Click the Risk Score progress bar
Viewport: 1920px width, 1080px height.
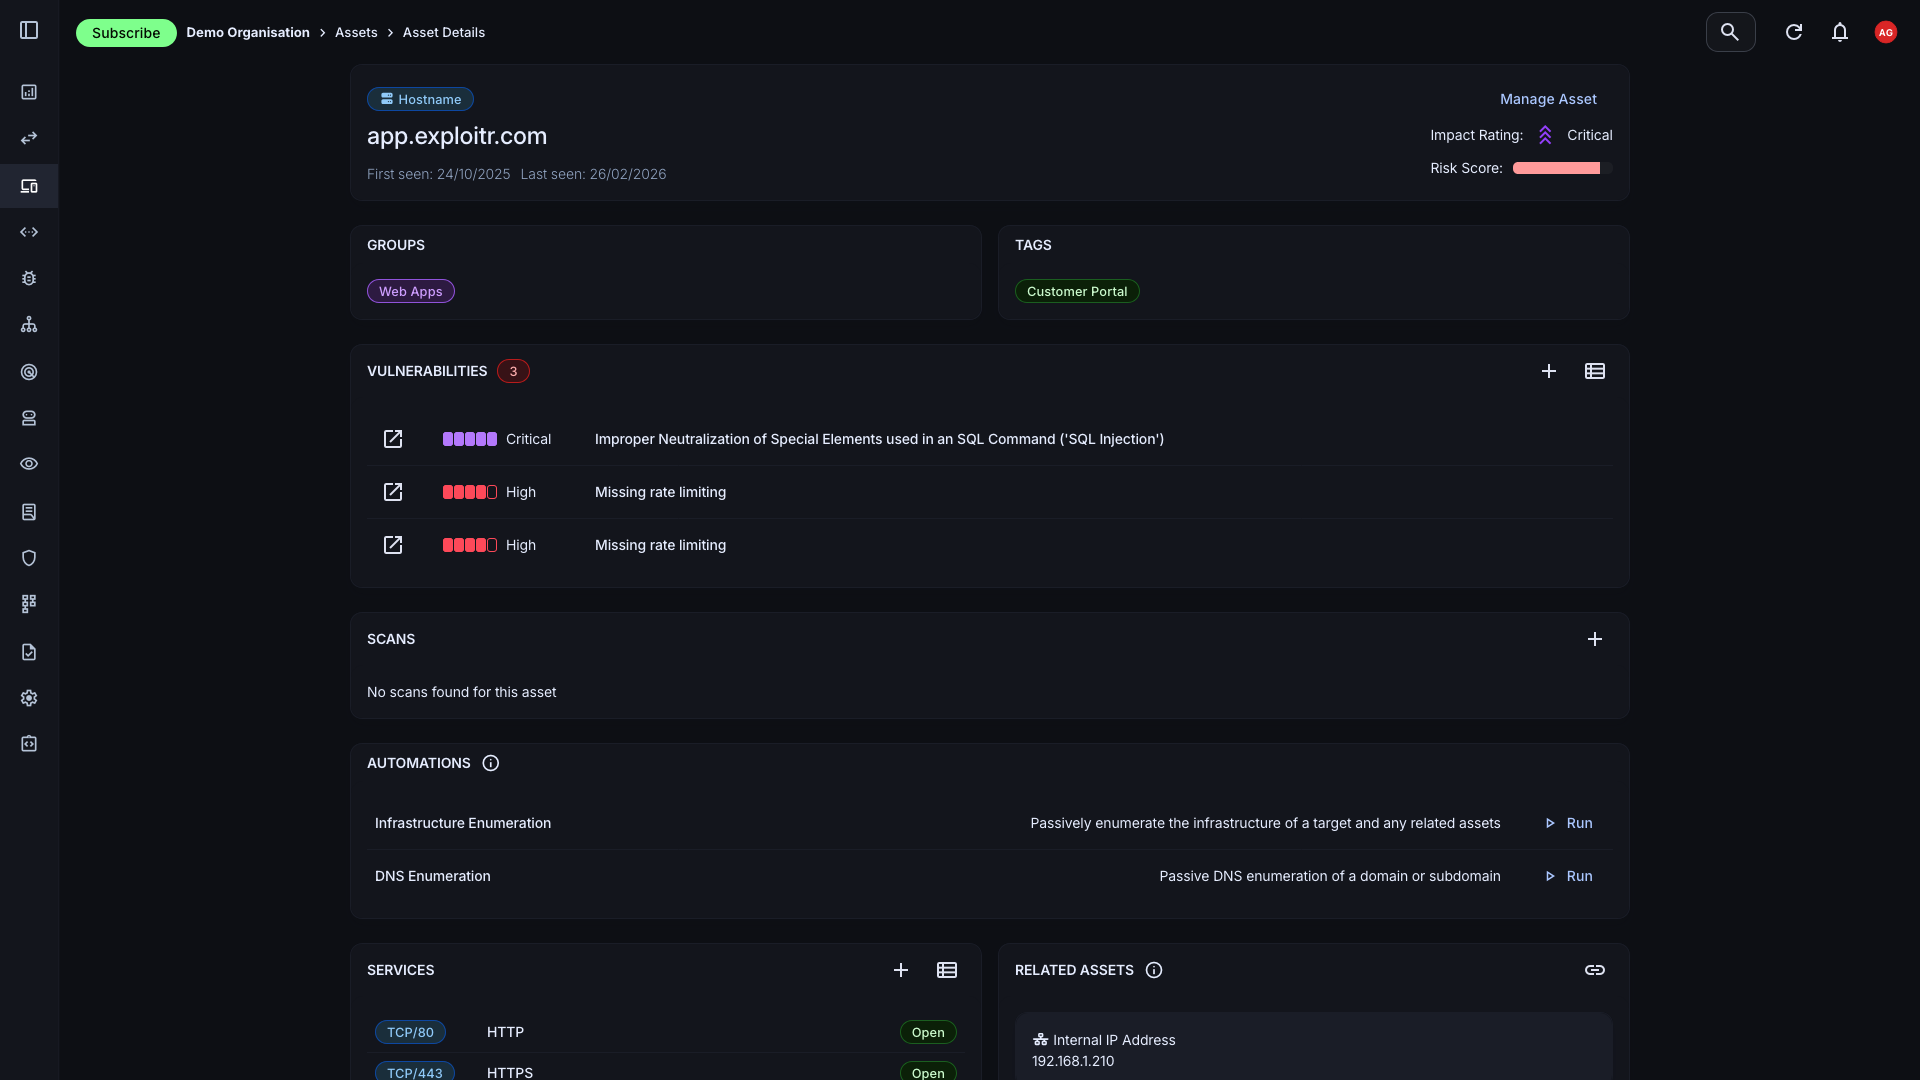(x=1556, y=168)
